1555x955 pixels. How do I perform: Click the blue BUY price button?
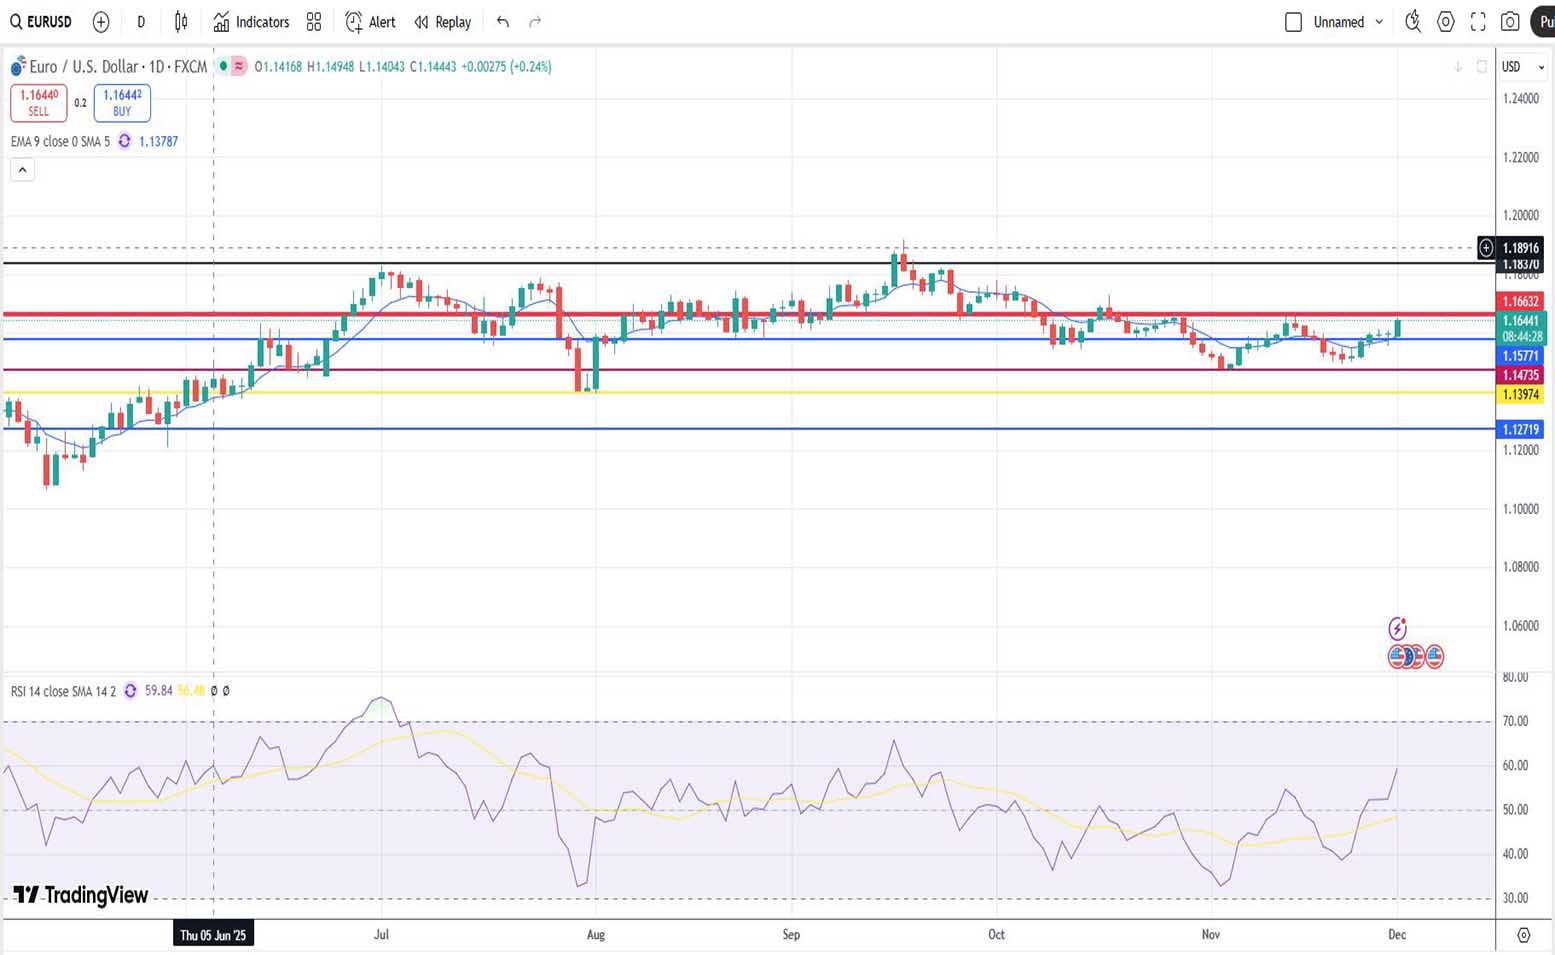[x=122, y=102]
